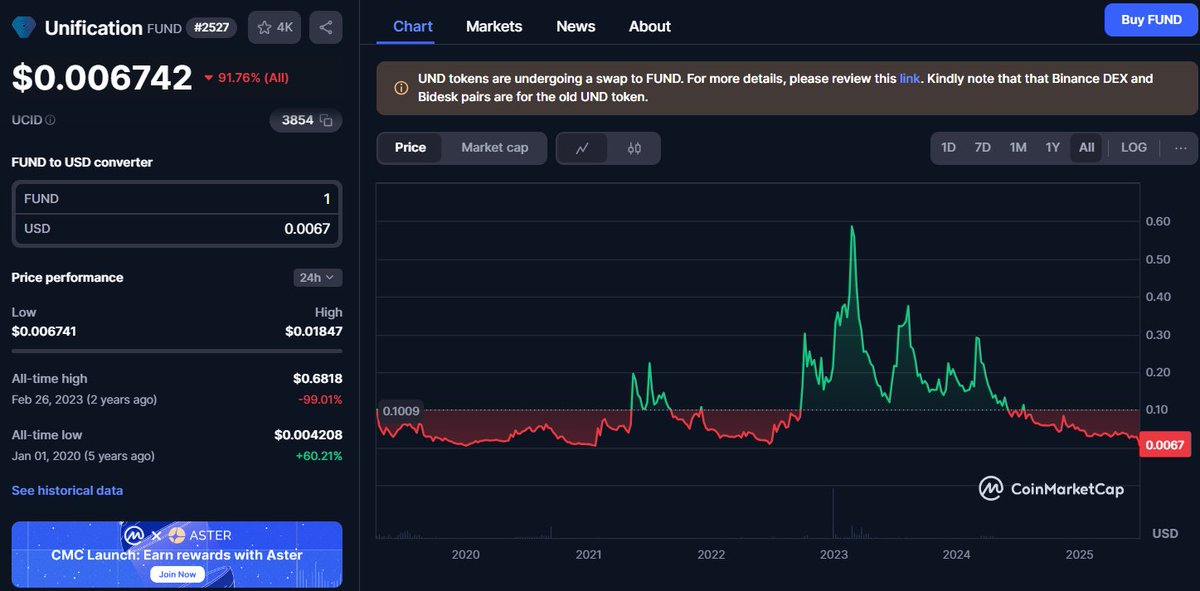Click the 91.76% (All) change indicator

246,77
